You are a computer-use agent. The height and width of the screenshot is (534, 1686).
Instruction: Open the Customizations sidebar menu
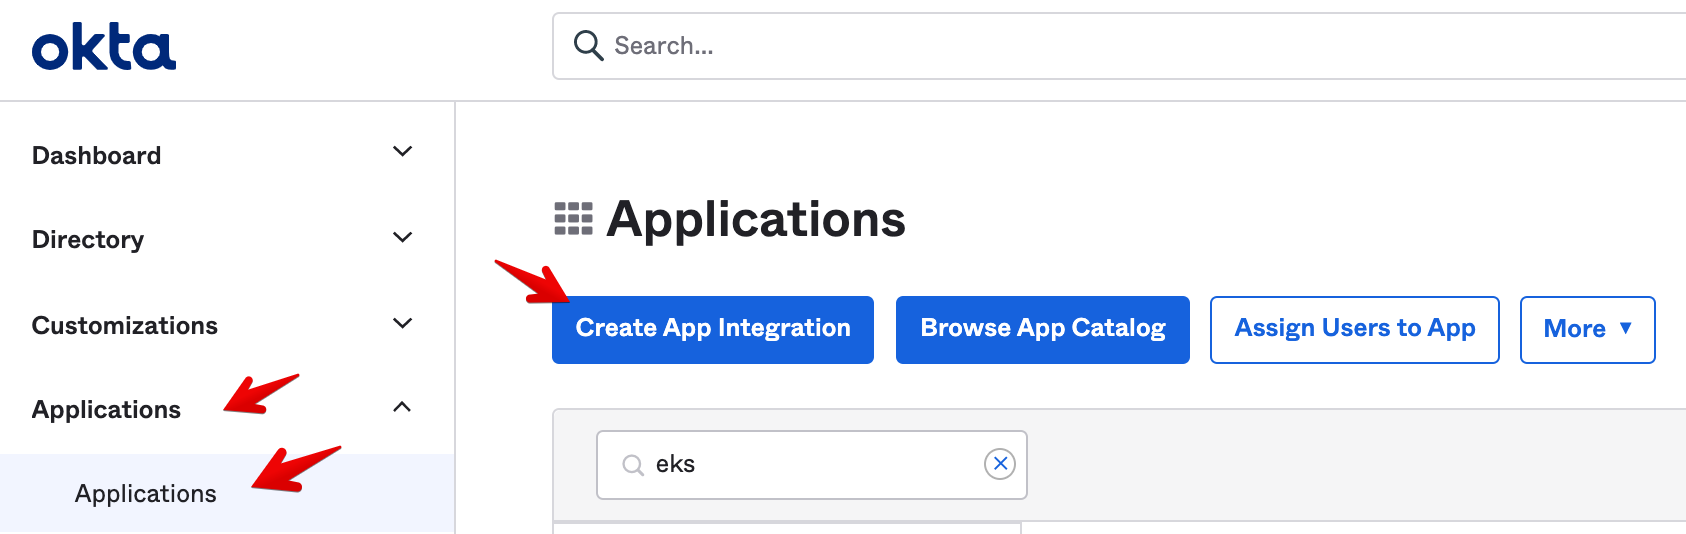pyautogui.click(x=125, y=326)
